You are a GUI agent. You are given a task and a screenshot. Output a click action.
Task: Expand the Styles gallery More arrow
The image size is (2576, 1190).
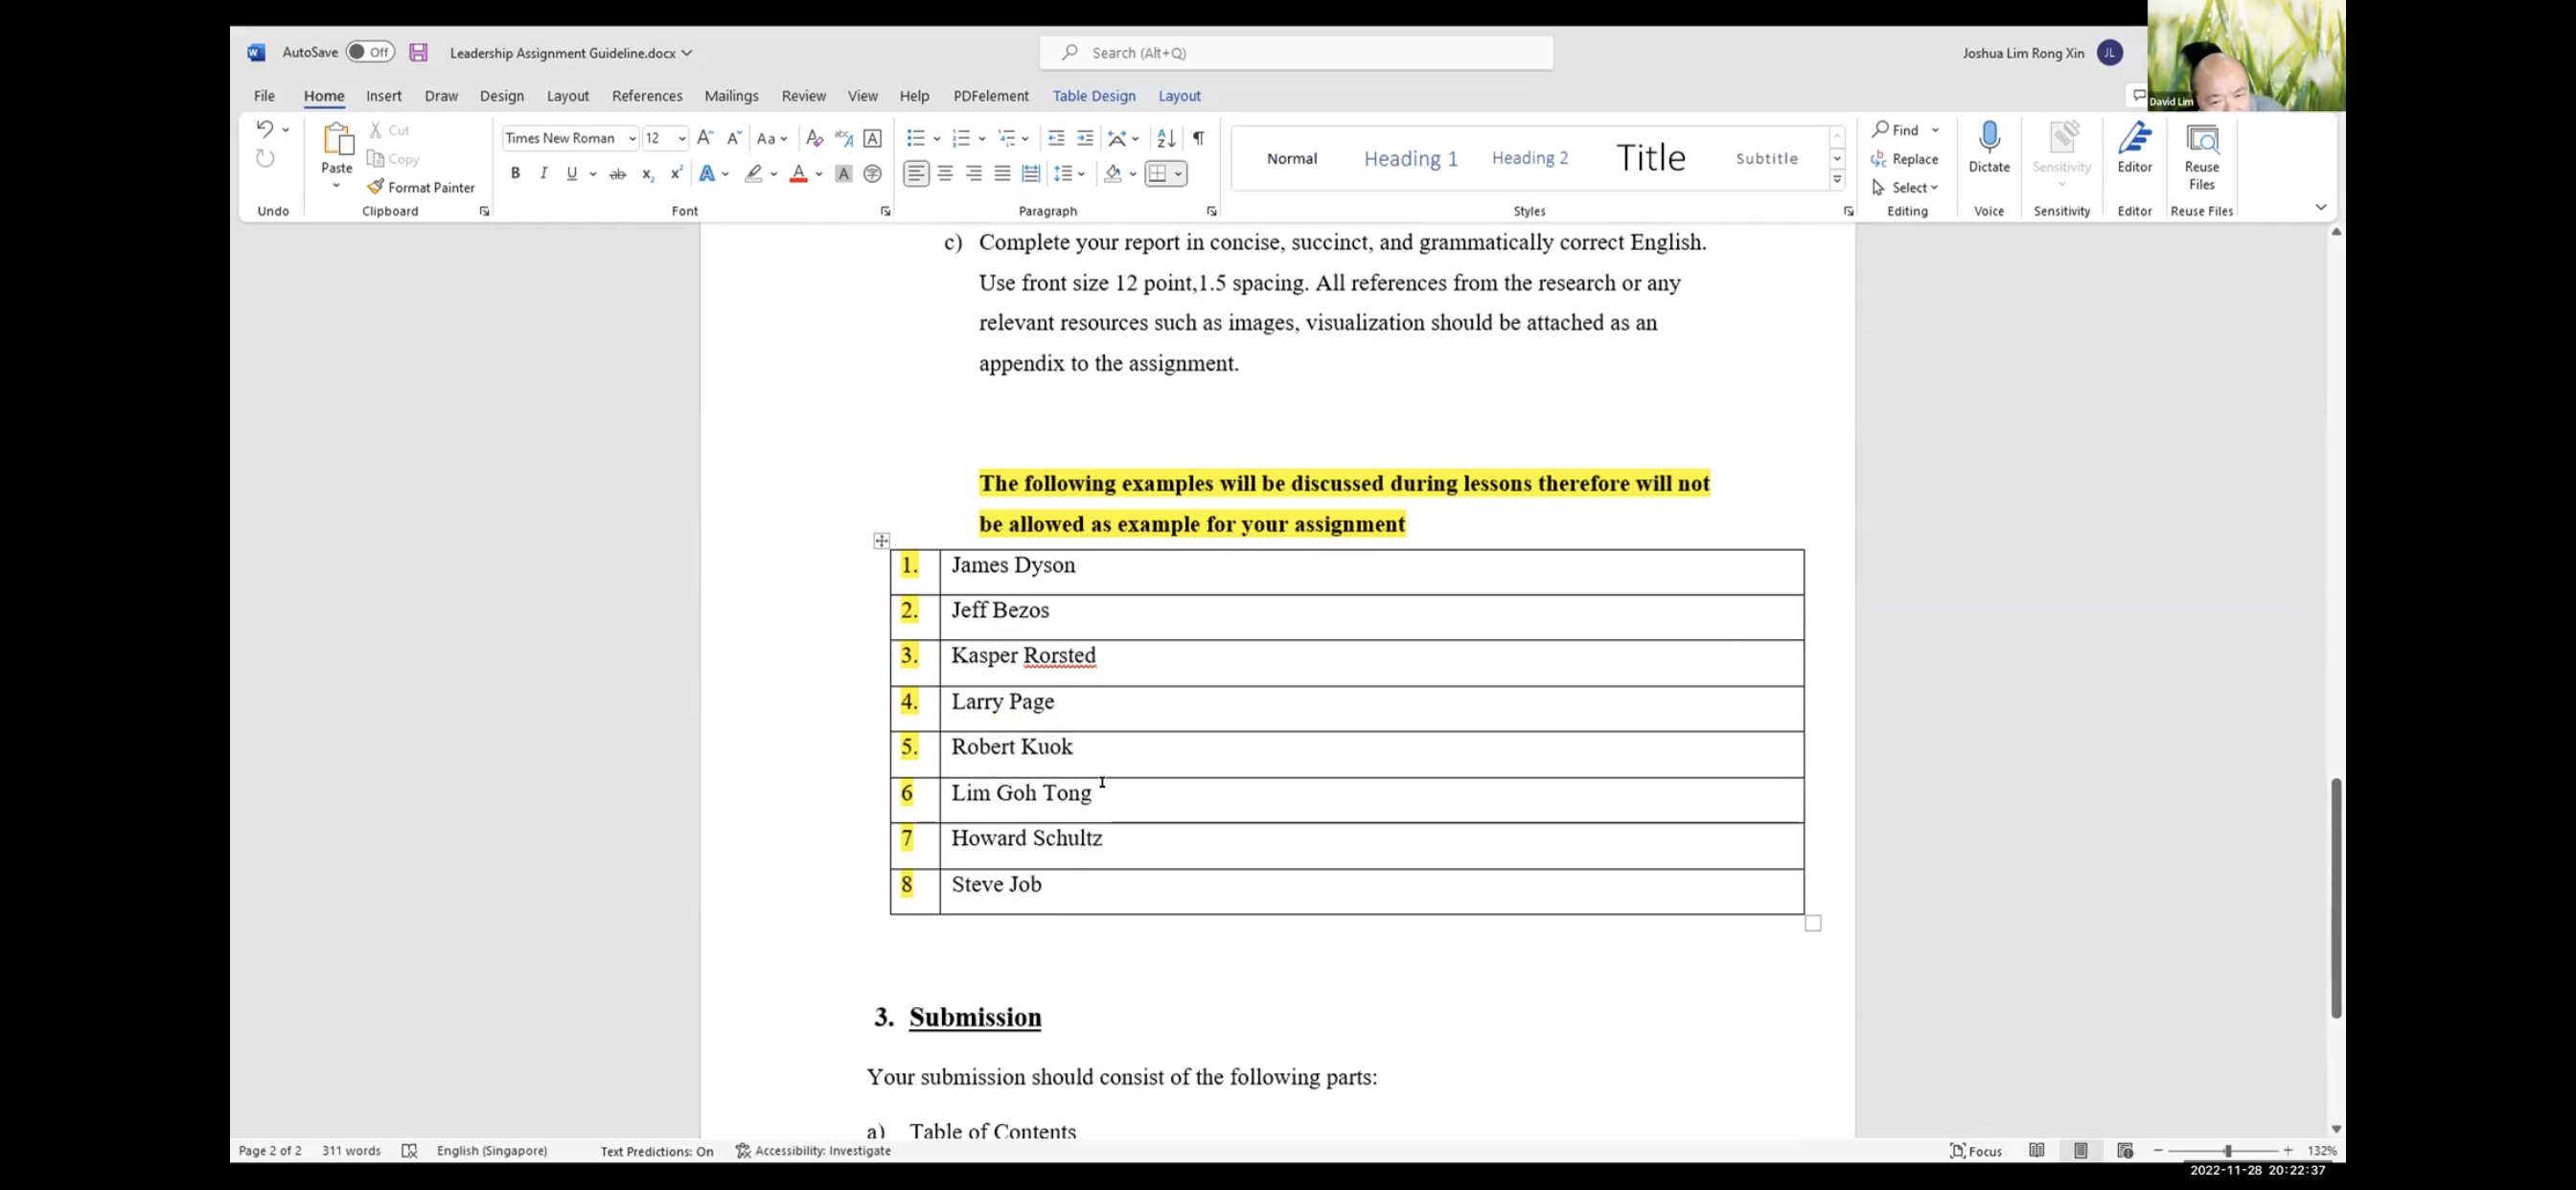pyautogui.click(x=1837, y=181)
